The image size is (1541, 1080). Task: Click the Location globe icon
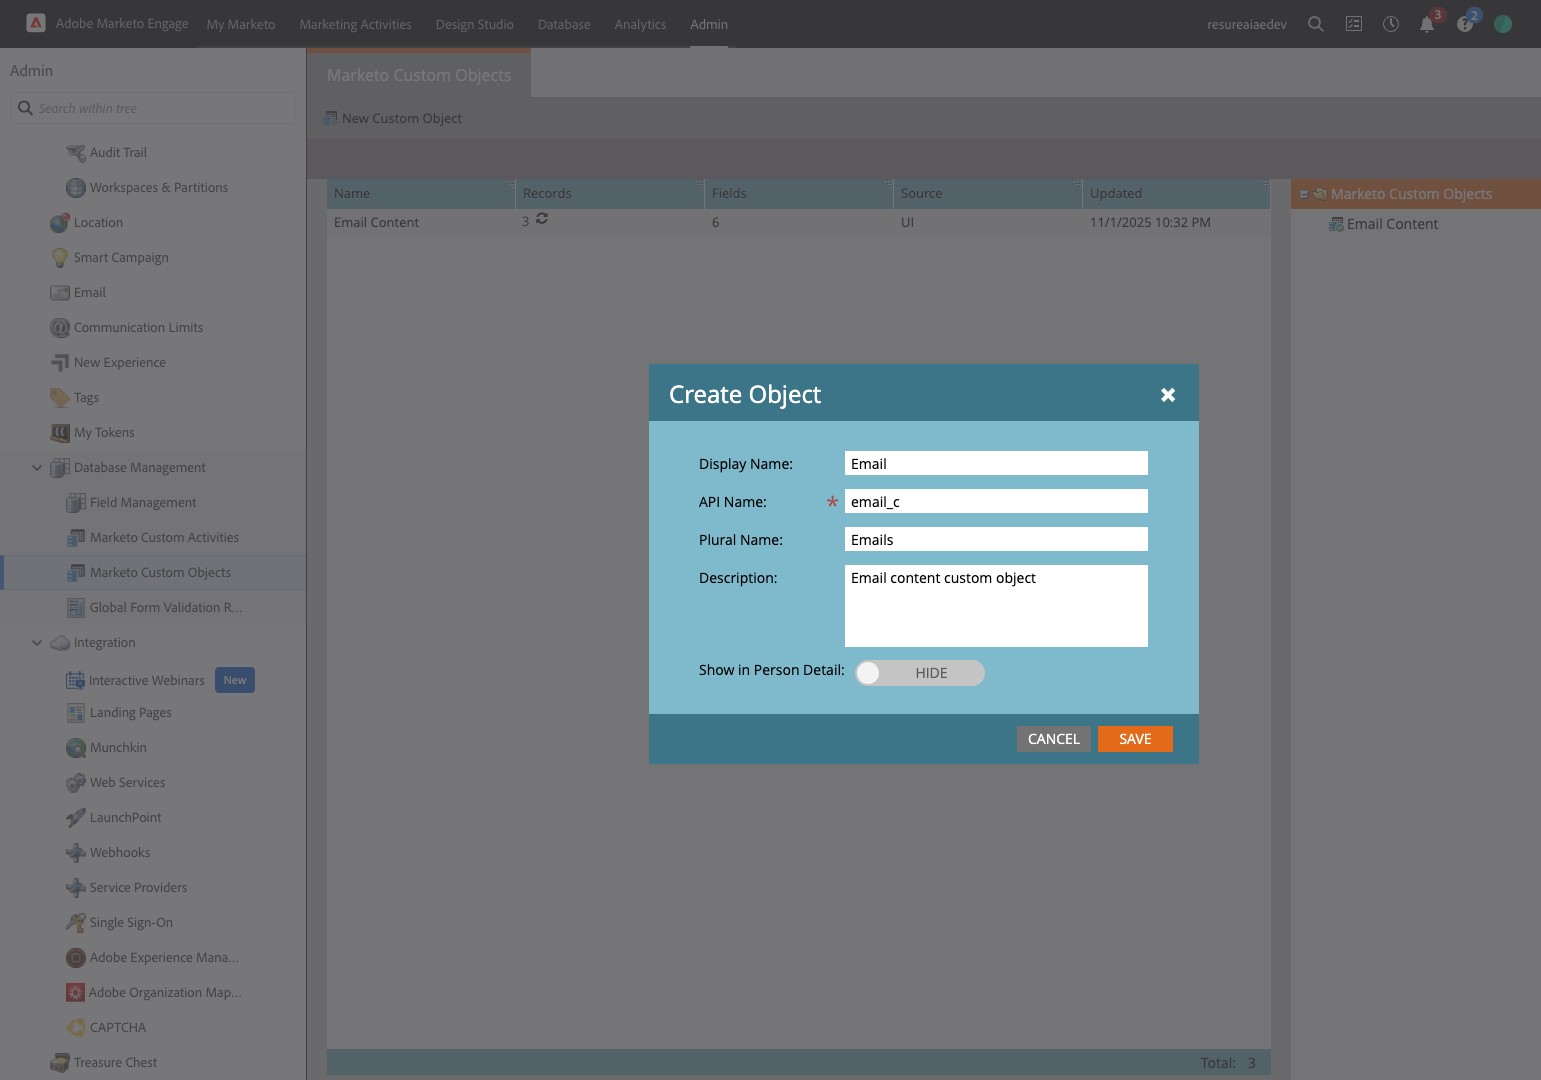pos(59,223)
